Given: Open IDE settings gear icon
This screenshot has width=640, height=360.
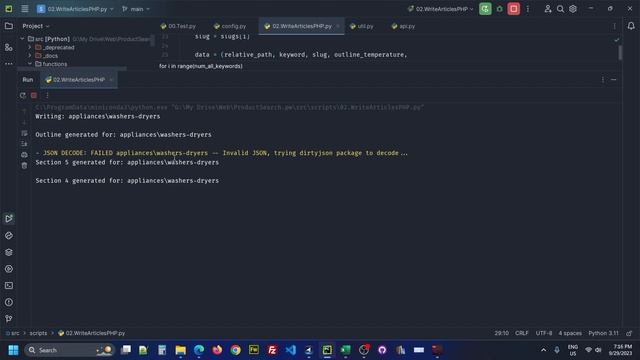Looking at the screenshot, I should tap(573, 9).
